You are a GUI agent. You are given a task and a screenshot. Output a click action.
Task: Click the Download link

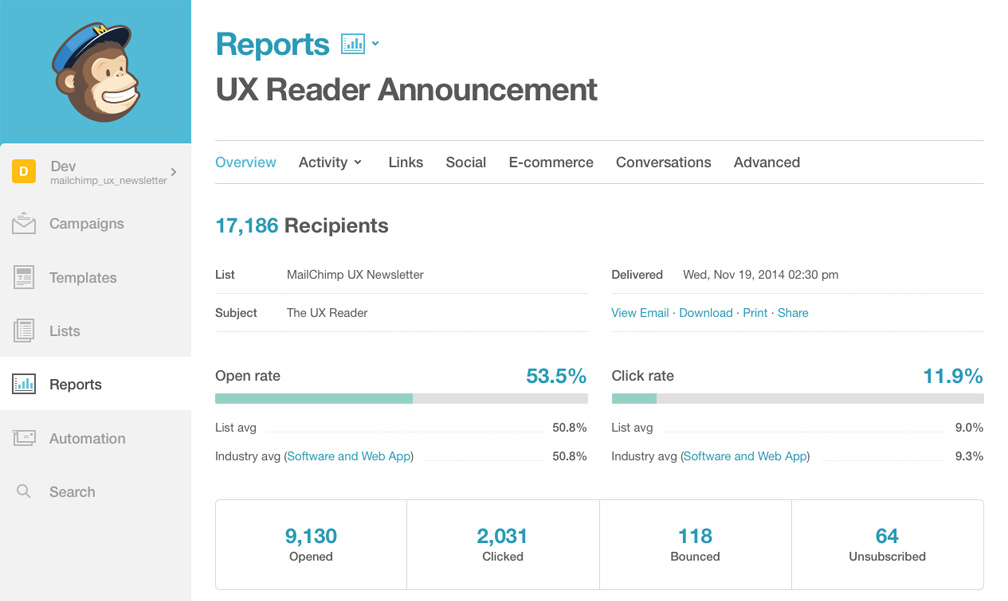point(705,313)
